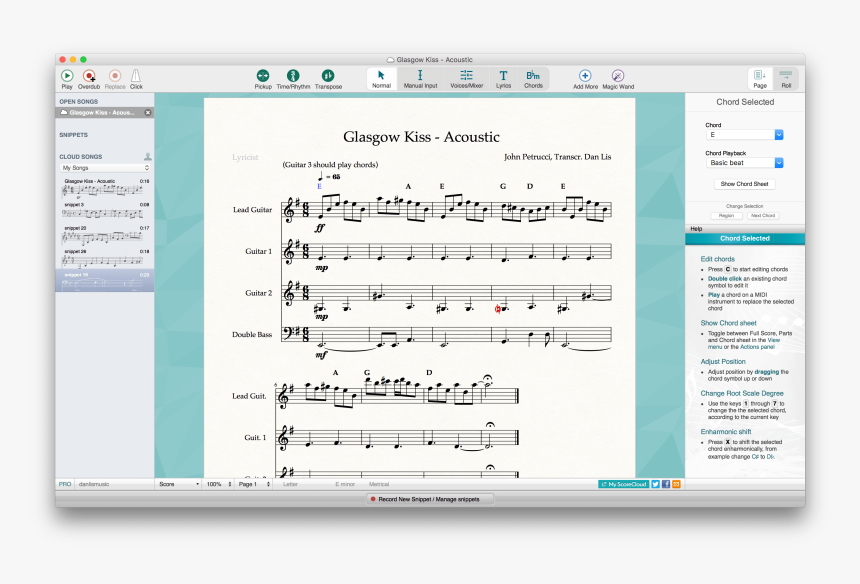Click the E minor key label
860x584 pixels.
345,484
